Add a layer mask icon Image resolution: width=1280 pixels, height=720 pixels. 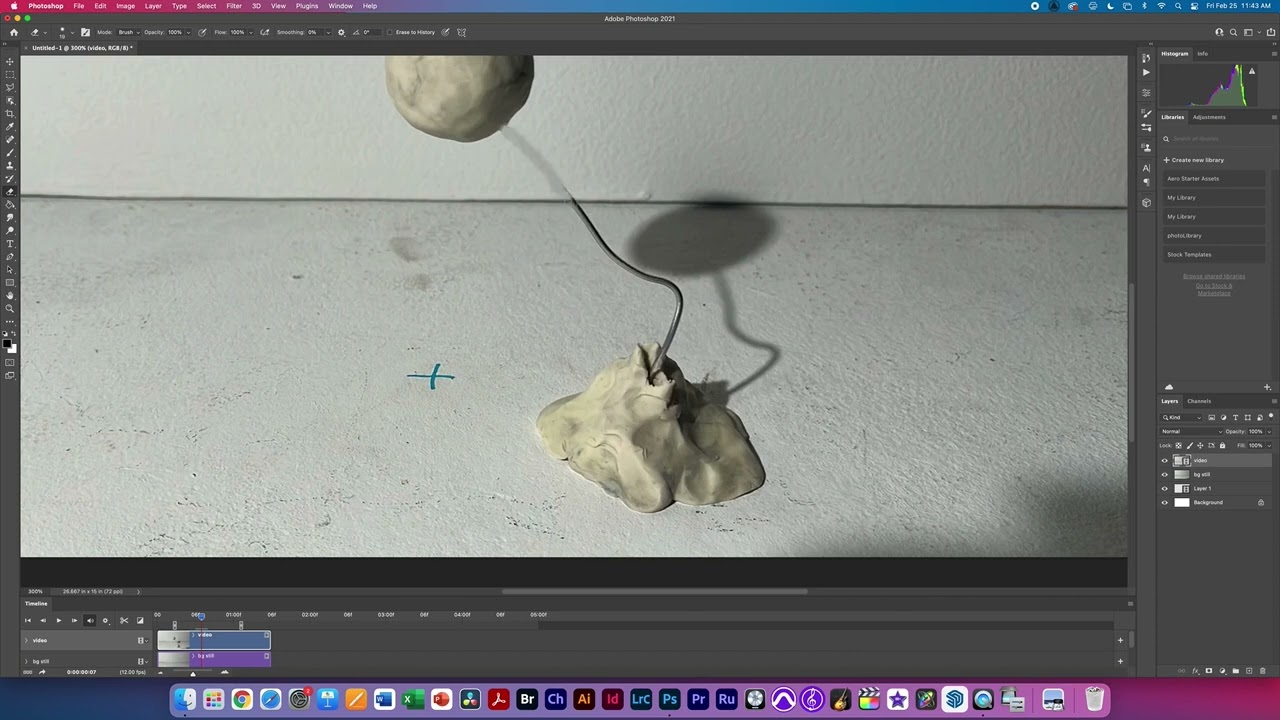(1209, 671)
